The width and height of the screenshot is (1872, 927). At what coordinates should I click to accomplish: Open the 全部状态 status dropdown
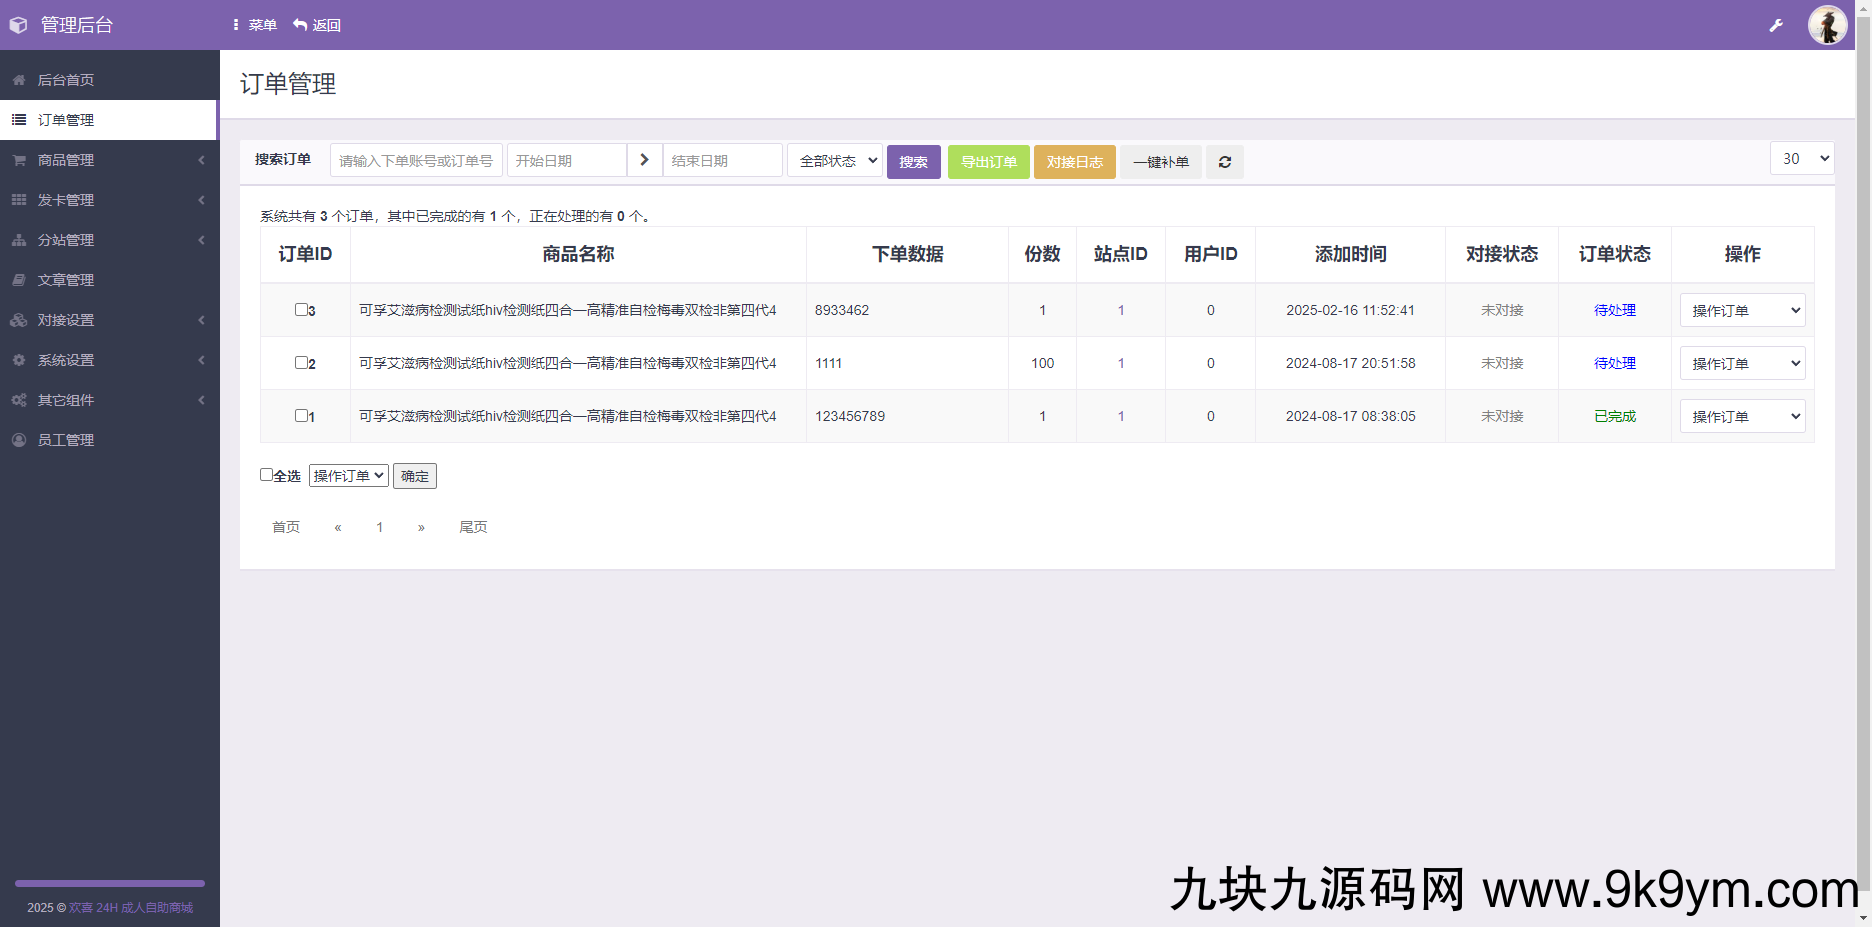point(835,160)
